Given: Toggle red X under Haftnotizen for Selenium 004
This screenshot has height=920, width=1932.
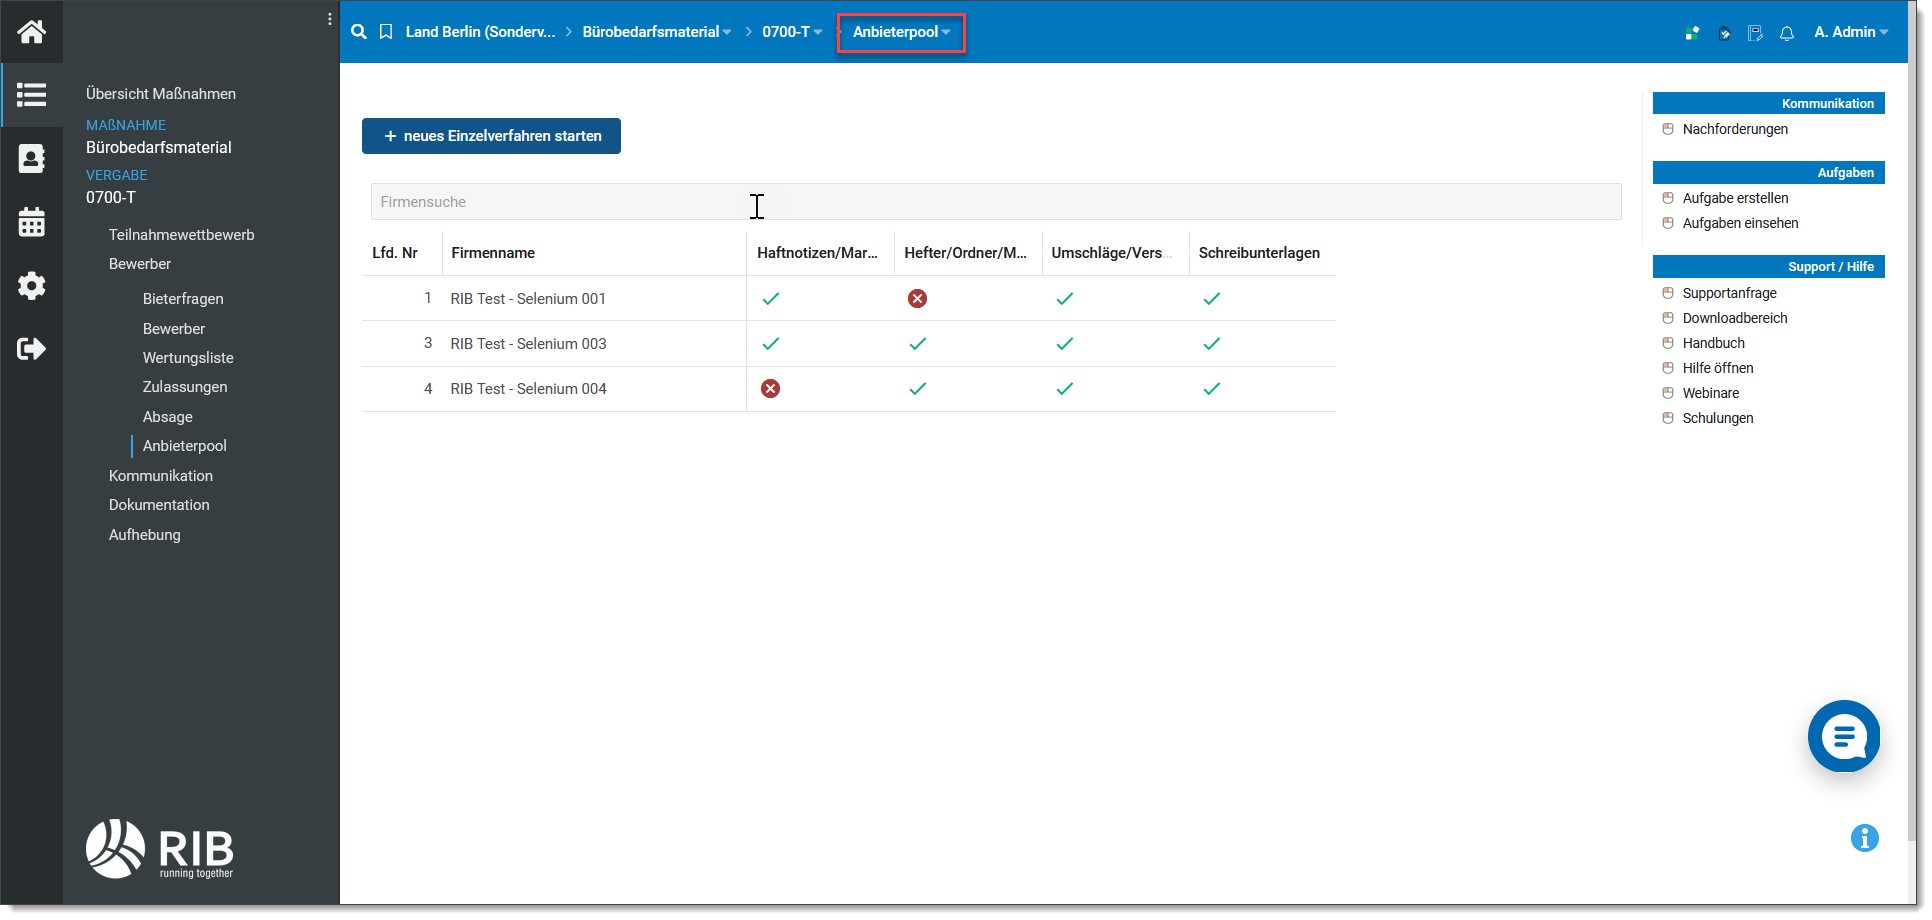Looking at the screenshot, I should click(x=770, y=389).
